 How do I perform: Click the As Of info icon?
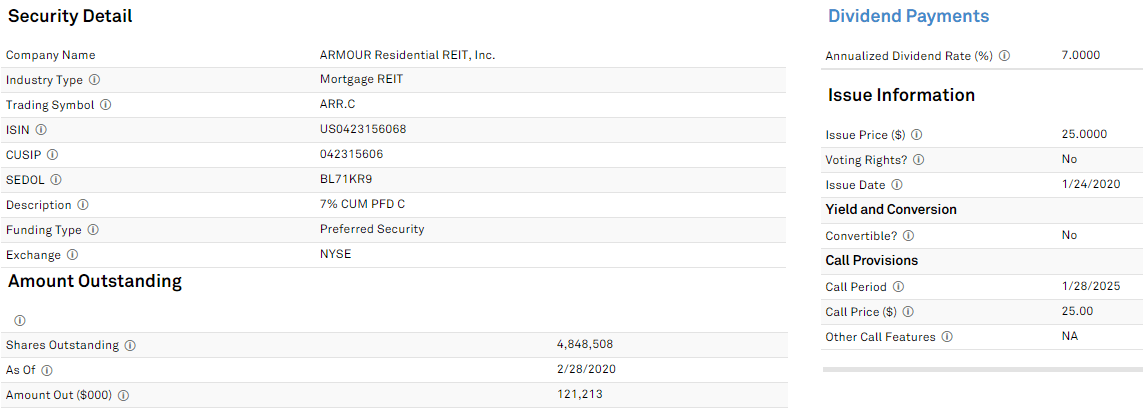pos(47,370)
